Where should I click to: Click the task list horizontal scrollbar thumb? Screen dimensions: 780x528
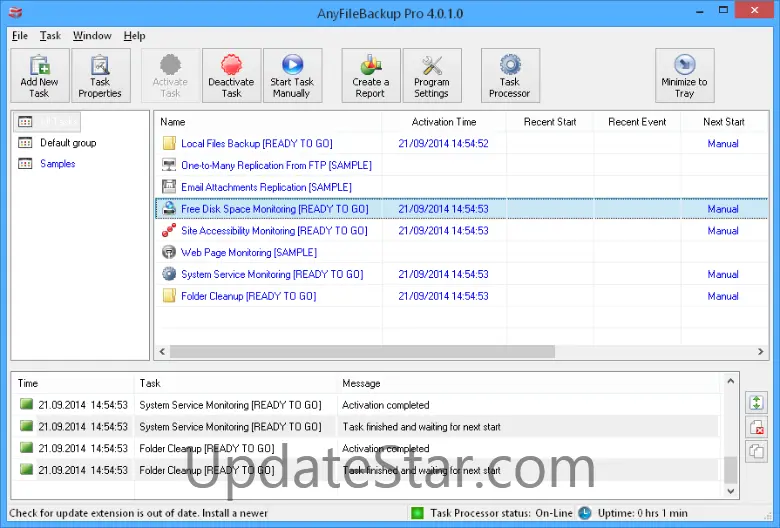pyautogui.click(x=362, y=351)
